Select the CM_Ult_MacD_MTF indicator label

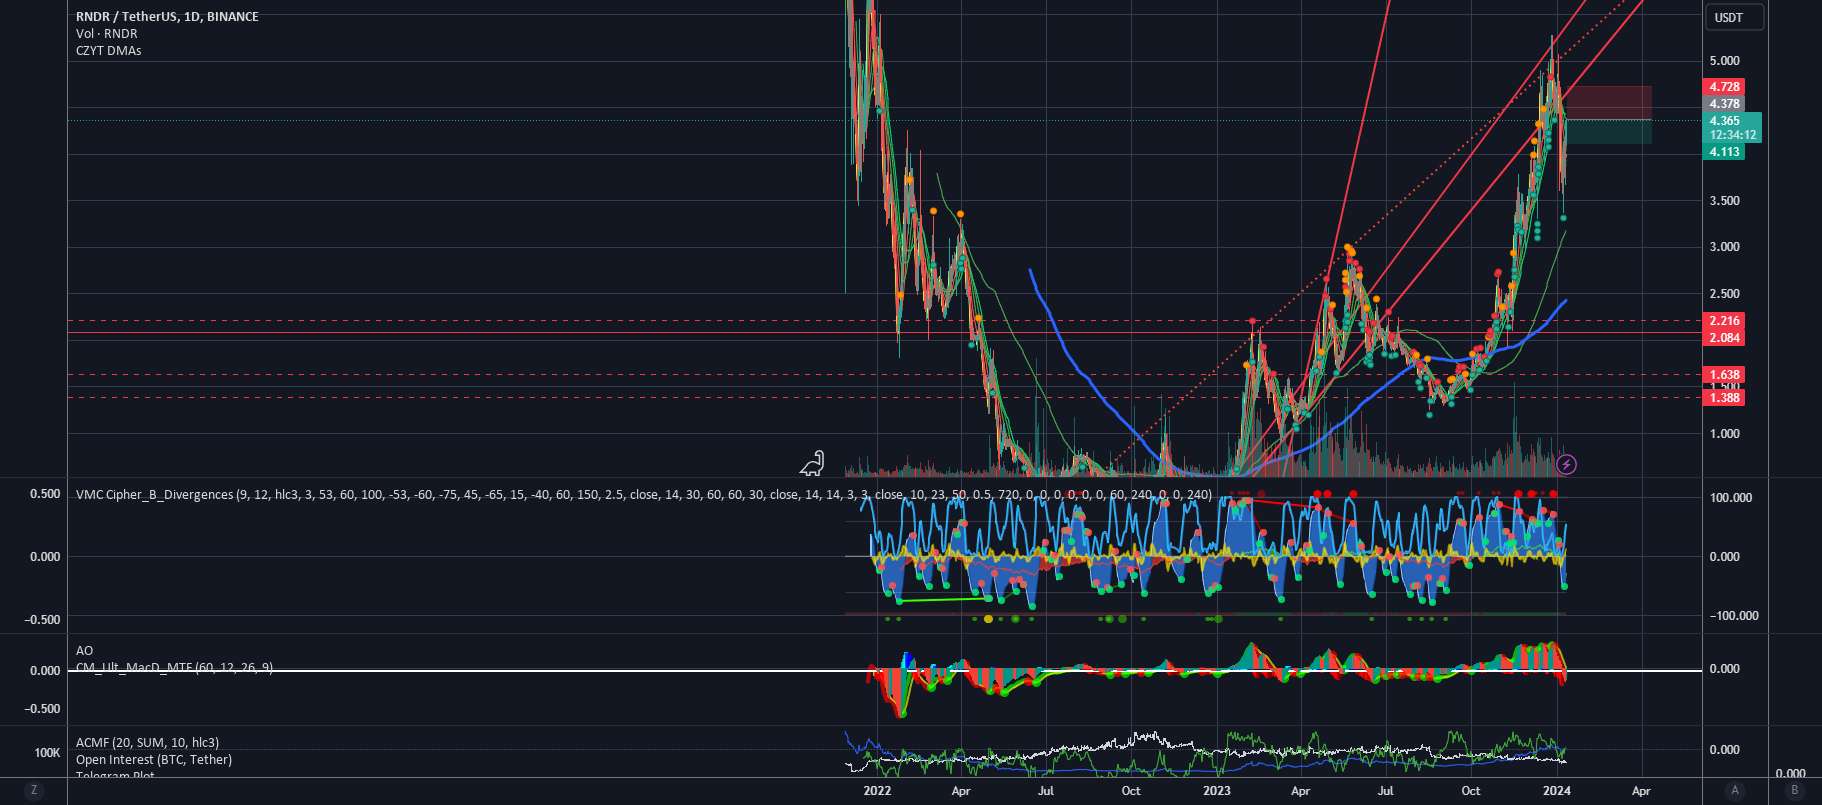pyautogui.click(x=174, y=667)
